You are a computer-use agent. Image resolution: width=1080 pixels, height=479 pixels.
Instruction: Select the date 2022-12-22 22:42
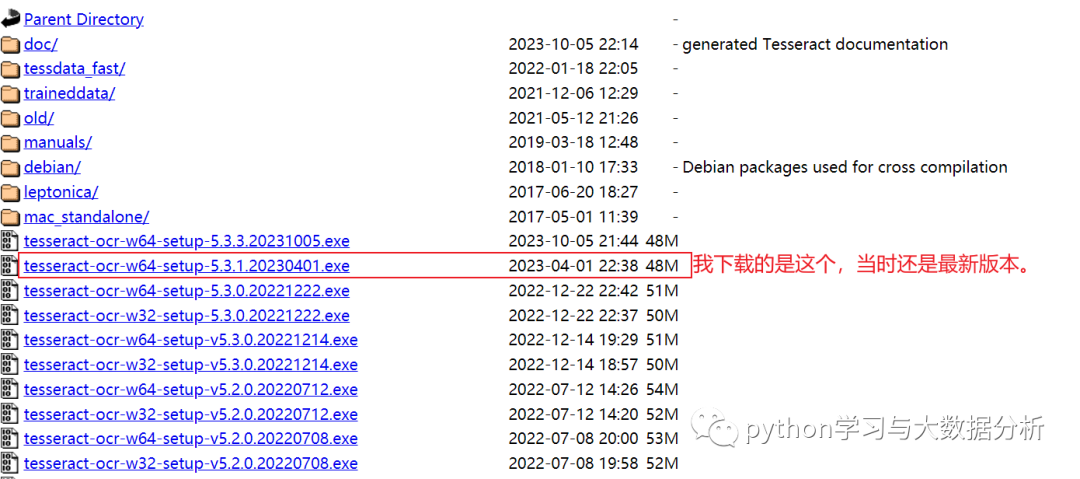[x=573, y=291]
